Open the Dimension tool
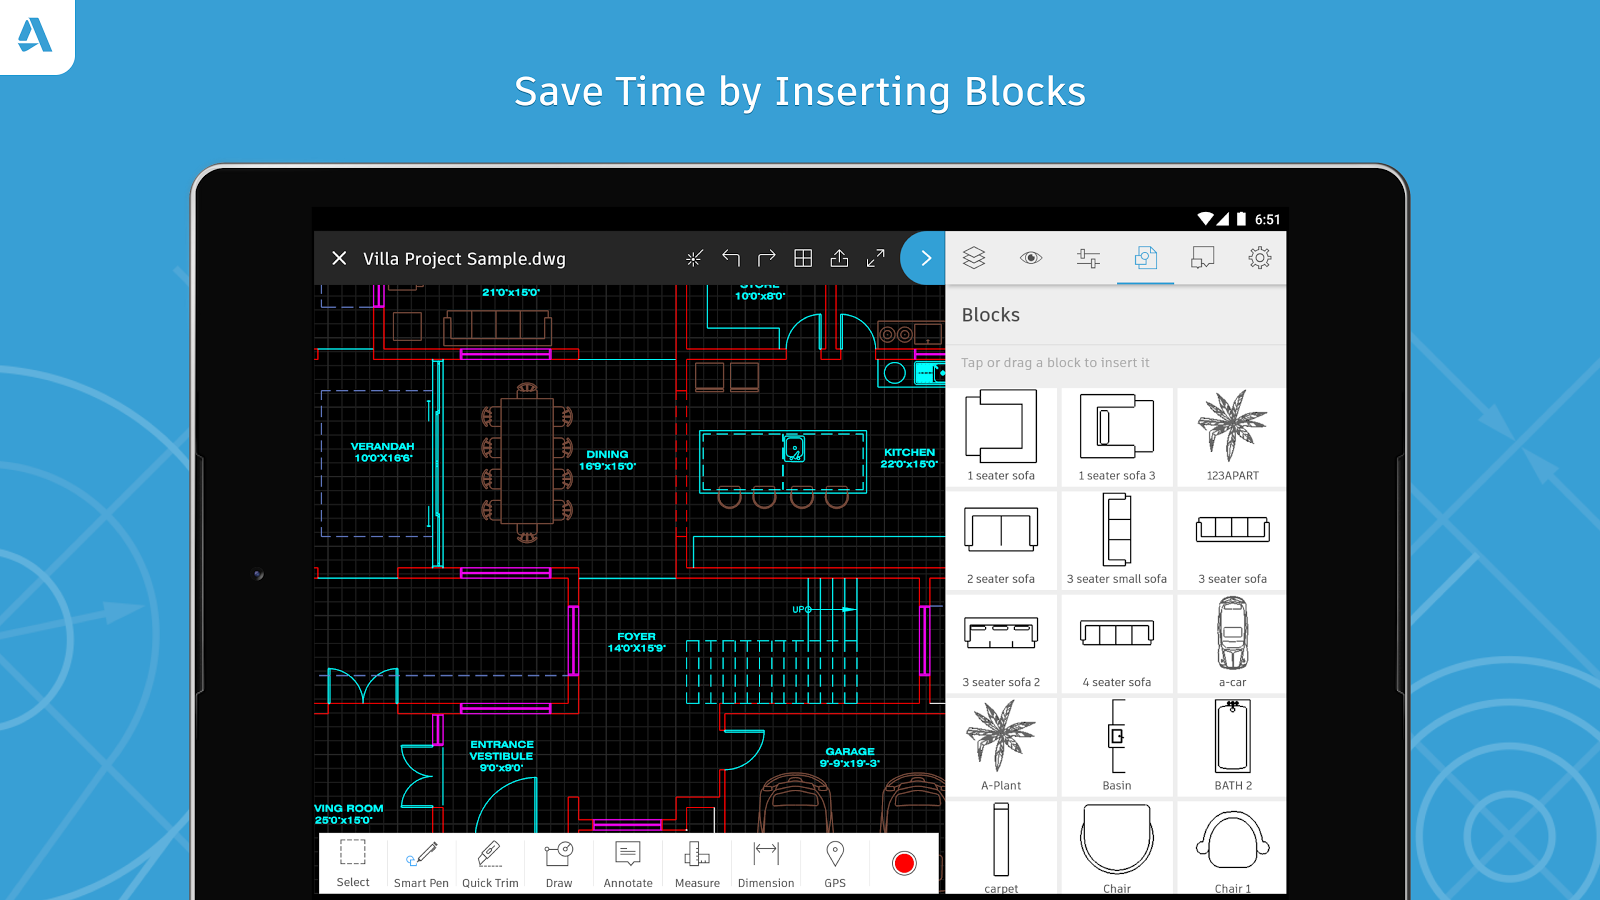This screenshot has height=900, width=1600. tap(766, 863)
